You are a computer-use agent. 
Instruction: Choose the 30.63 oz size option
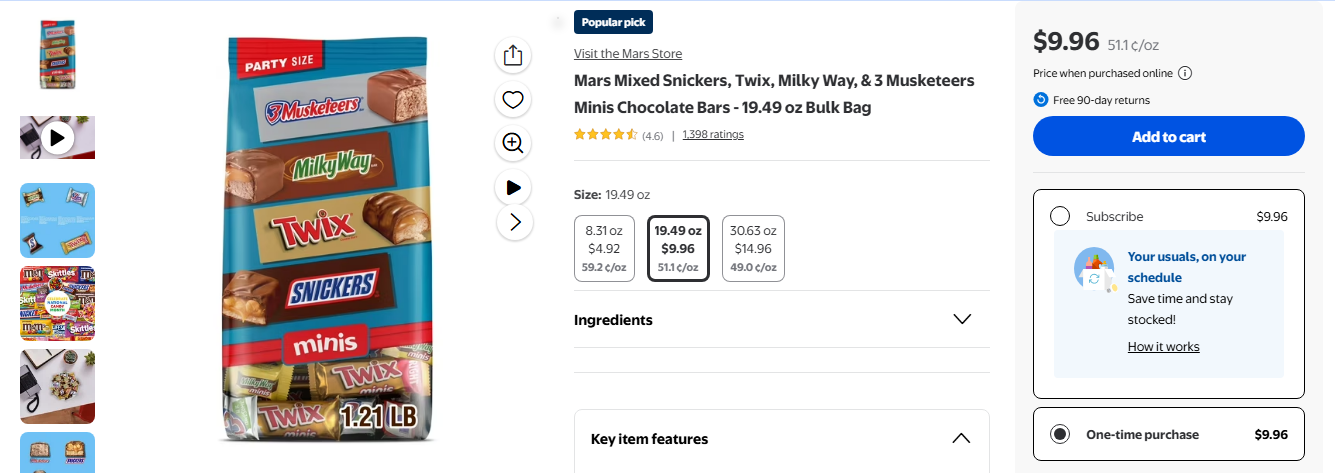753,248
